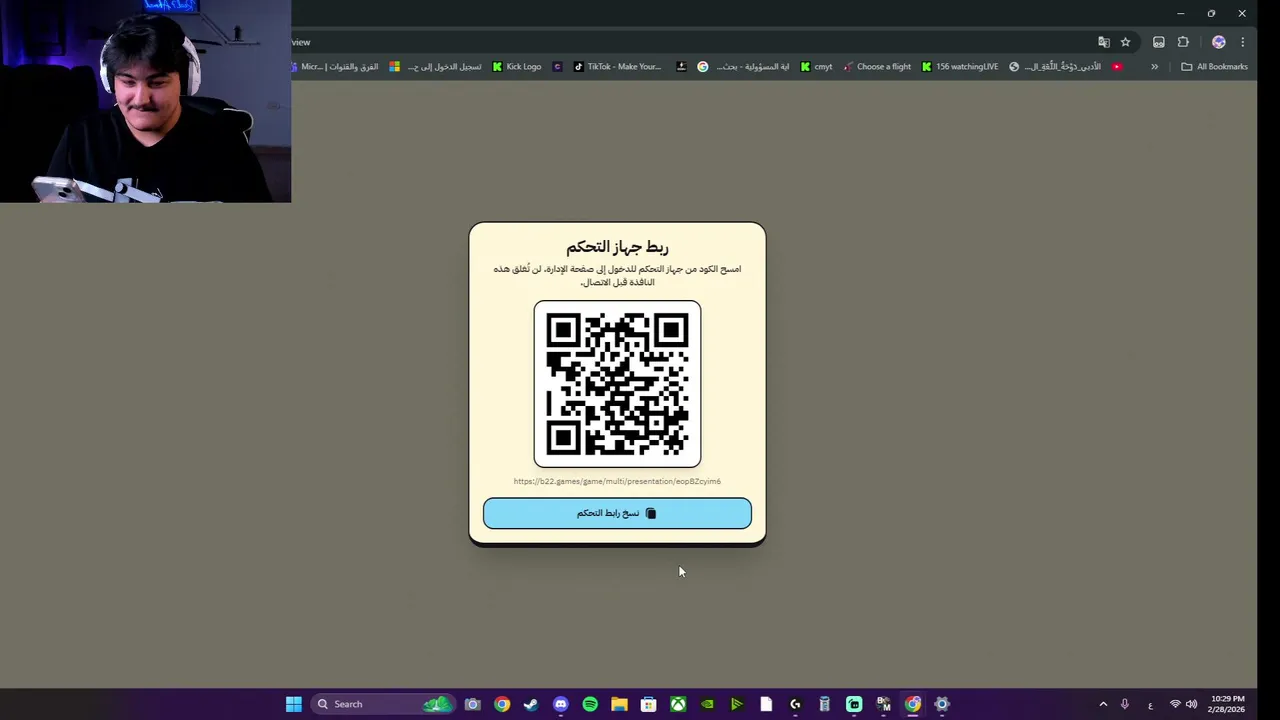This screenshot has width=1280, height=720.
Task: Launch Steam from the taskbar
Action: [x=531, y=704]
